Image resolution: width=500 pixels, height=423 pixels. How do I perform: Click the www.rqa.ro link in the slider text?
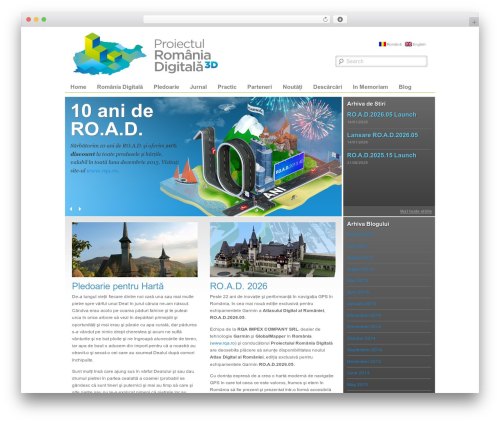pyautogui.click(x=102, y=171)
